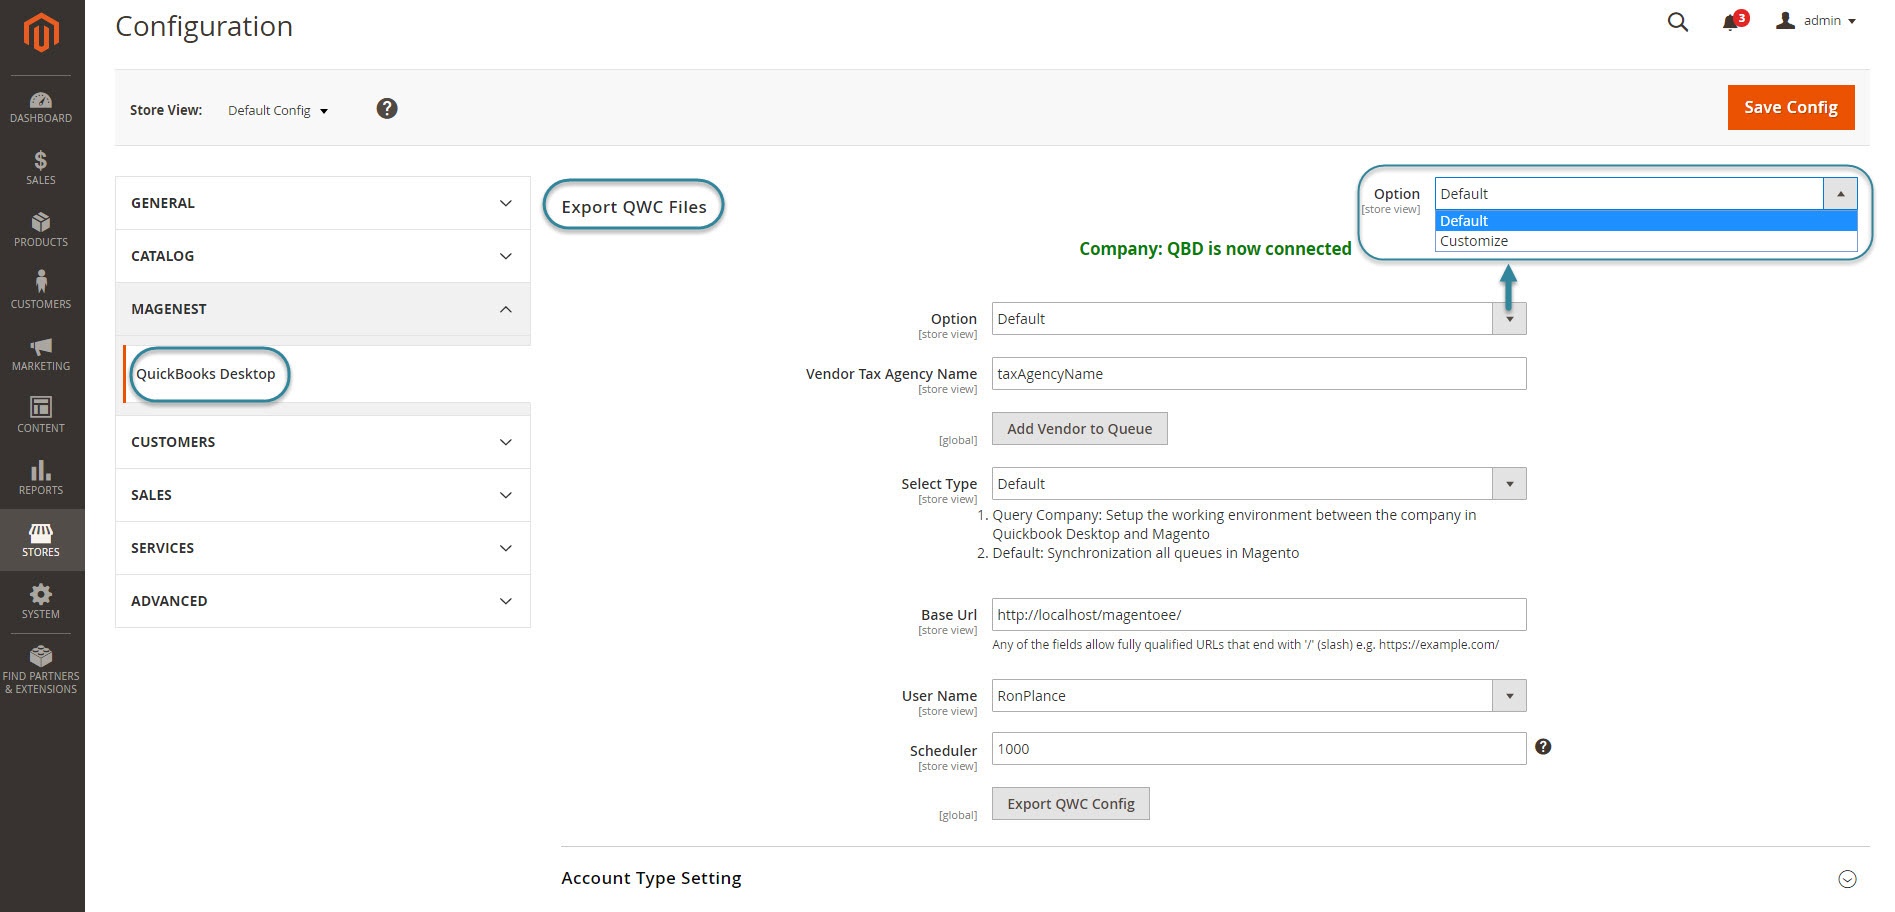Click the search magnifier icon
The image size is (1895, 912).
point(1677,22)
